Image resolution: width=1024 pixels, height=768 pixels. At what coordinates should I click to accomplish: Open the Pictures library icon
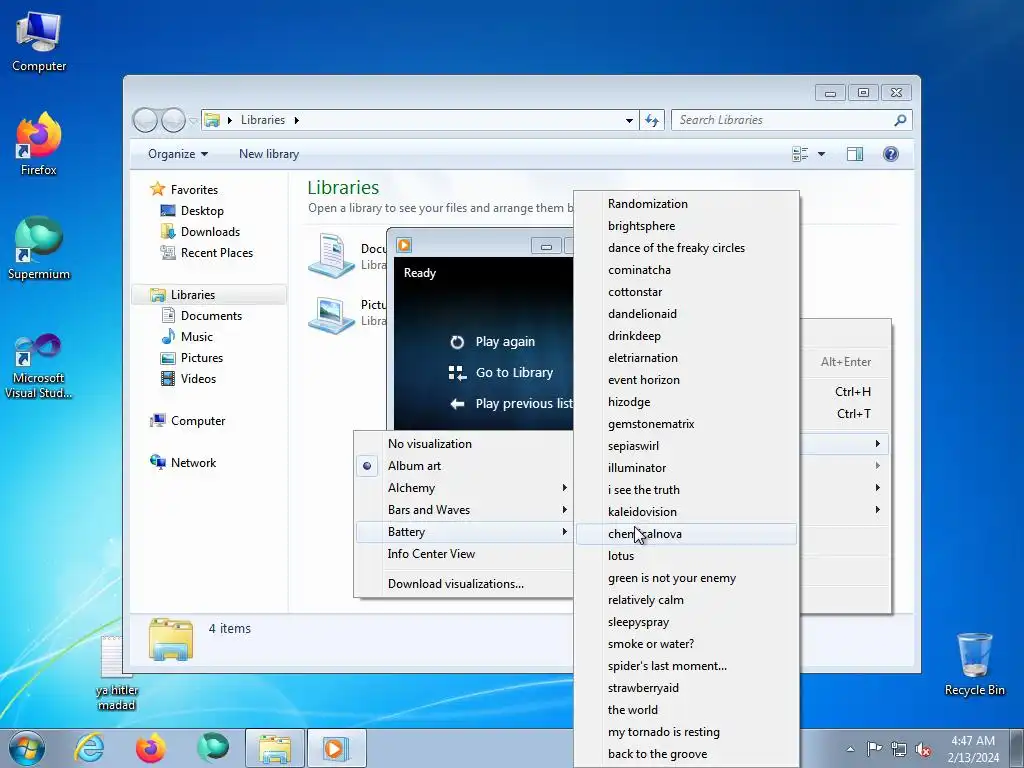[332, 314]
